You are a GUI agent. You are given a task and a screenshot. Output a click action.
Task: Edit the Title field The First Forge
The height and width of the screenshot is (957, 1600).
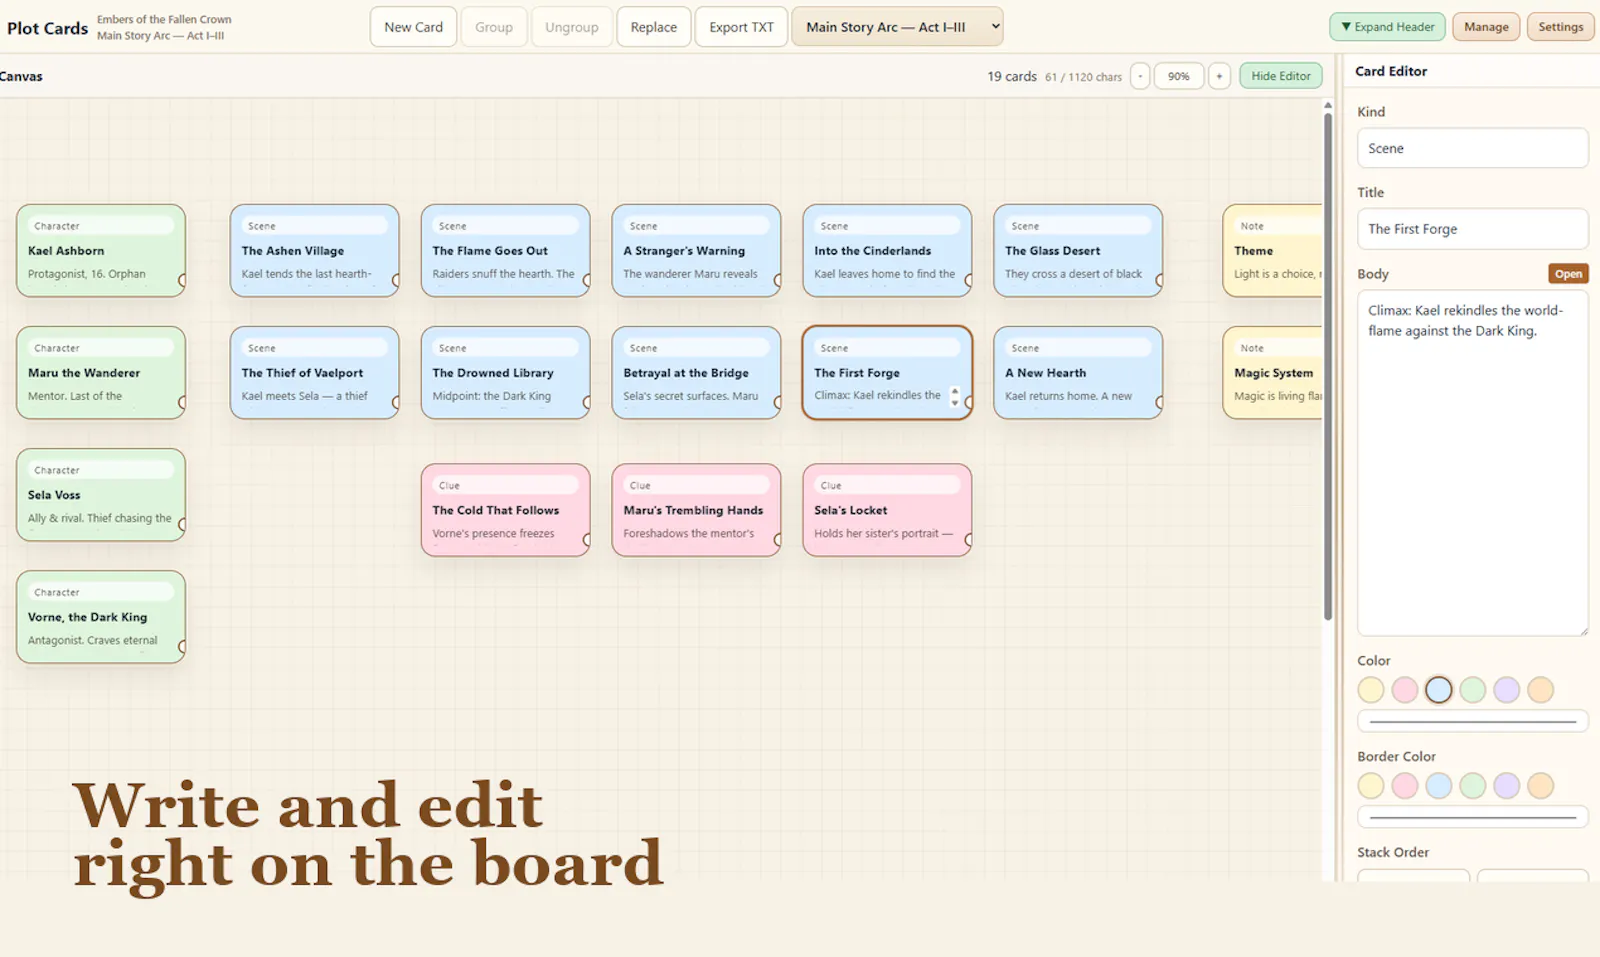(x=1472, y=229)
